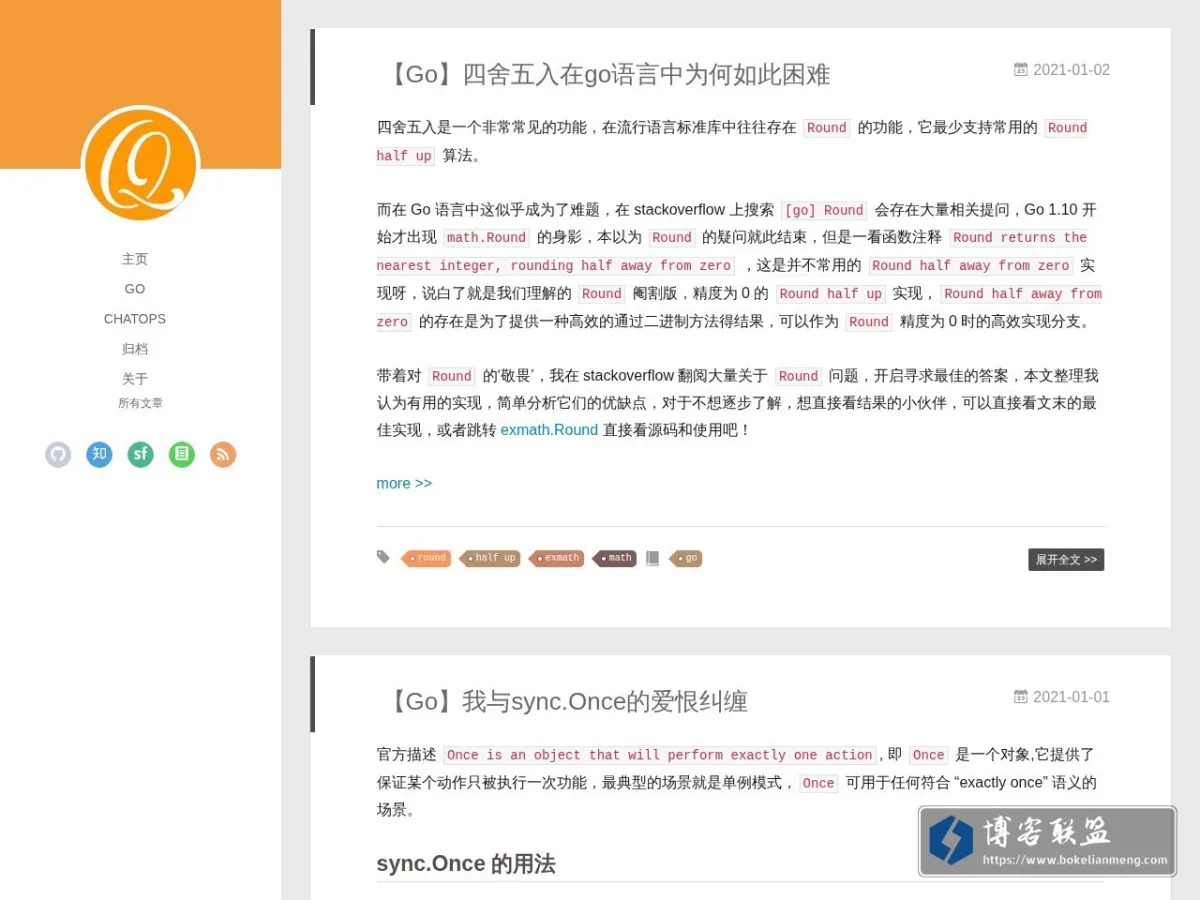Select the go category tag
Viewport: 1200px width, 900px height.
(686, 558)
